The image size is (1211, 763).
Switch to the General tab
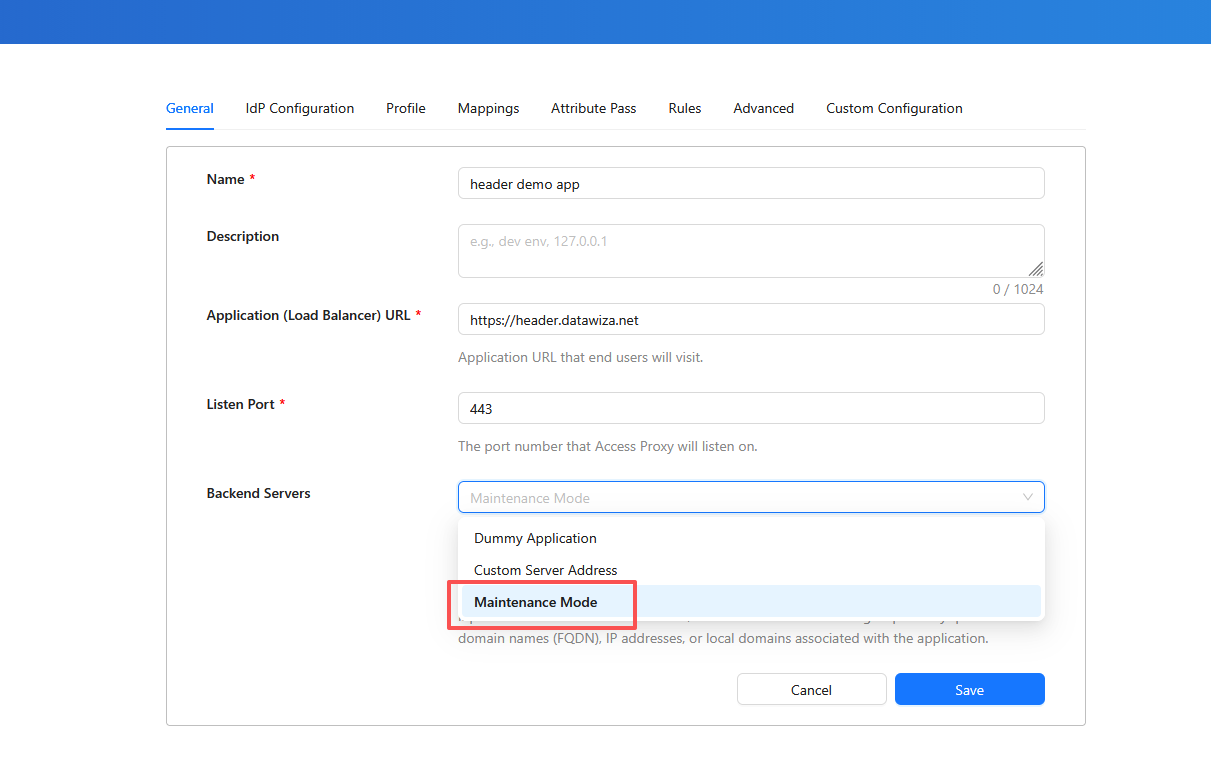(189, 108)
